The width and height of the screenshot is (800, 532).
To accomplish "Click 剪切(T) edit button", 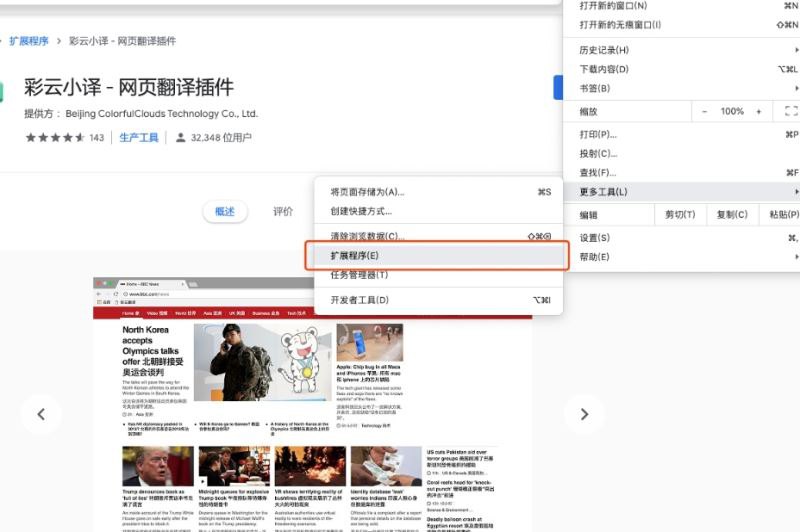I will click(680, 215).
